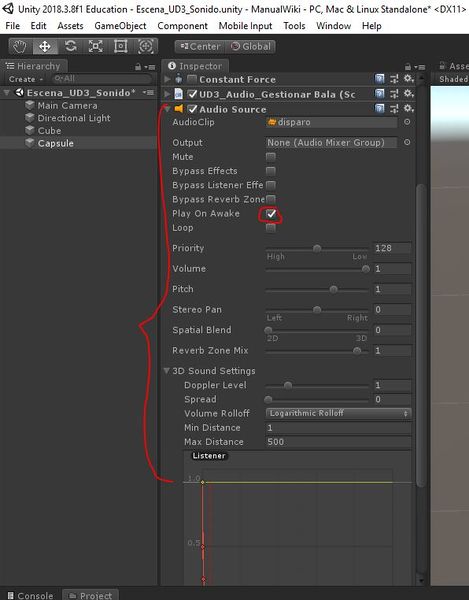Screen dimensions: 469x600
Task: Click the Inspector panel lock icon
Action: 408,67
